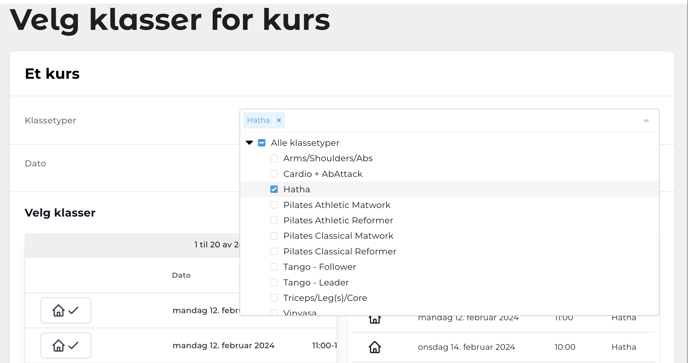This screenshot has height=363, width=688.
Task: Remove the Hatha tag with its x
Action: pyautogui.click(x=279, y=120)
